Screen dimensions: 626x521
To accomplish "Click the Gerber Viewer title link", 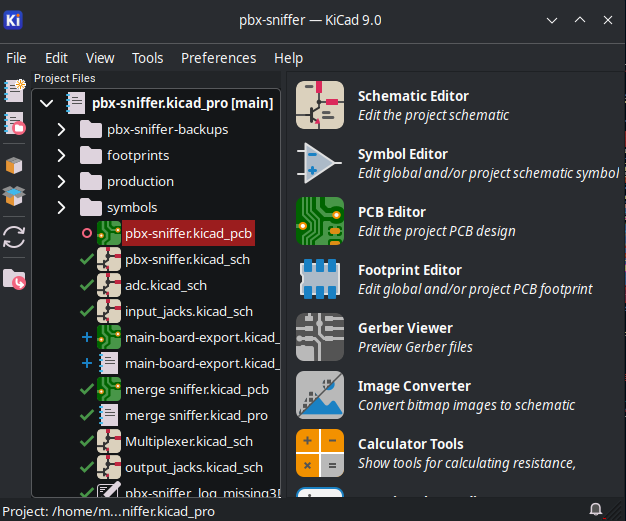I will [406, 328].
